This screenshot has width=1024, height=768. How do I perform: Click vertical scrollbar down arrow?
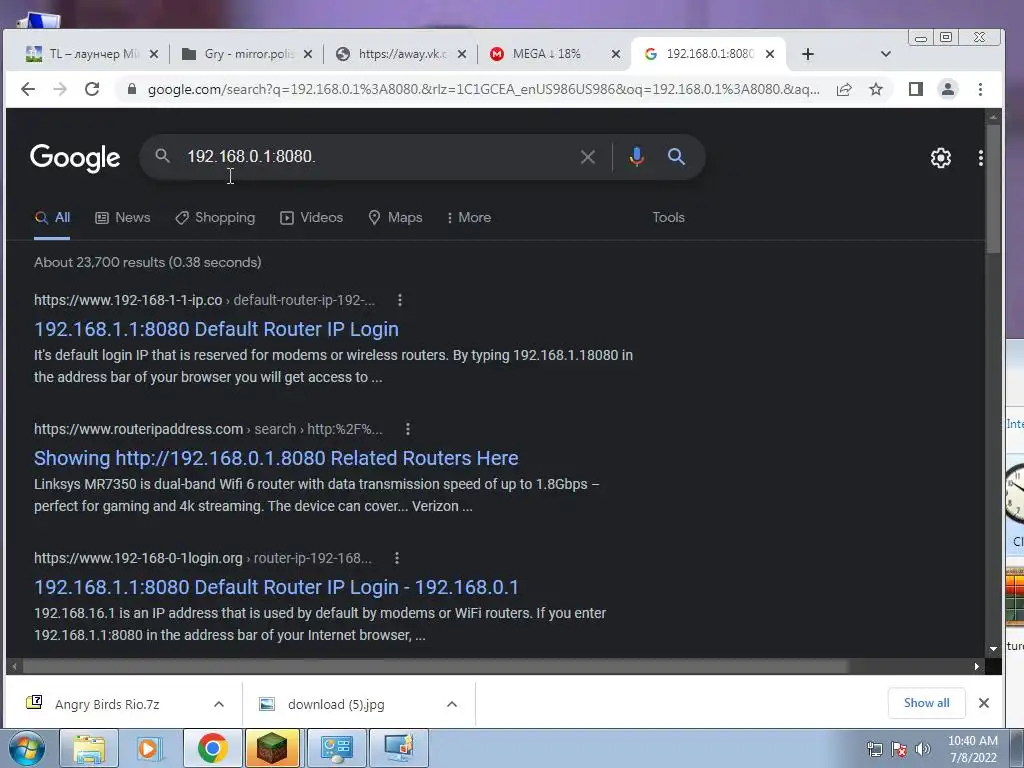(993, 648)
